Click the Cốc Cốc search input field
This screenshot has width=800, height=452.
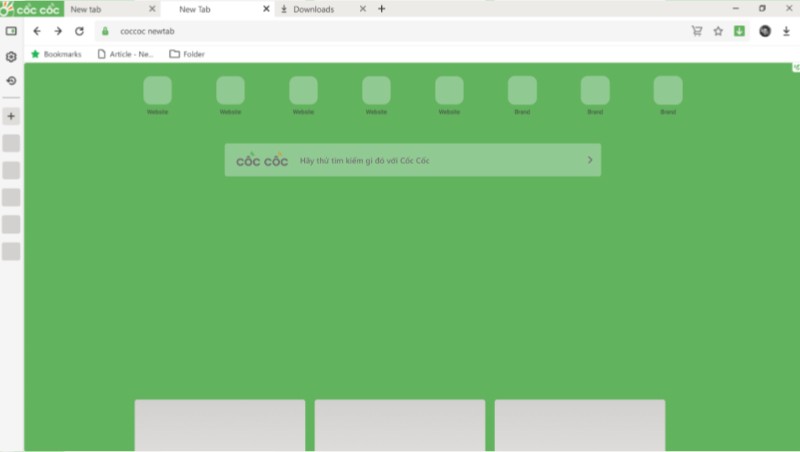(x=413, y=160)
